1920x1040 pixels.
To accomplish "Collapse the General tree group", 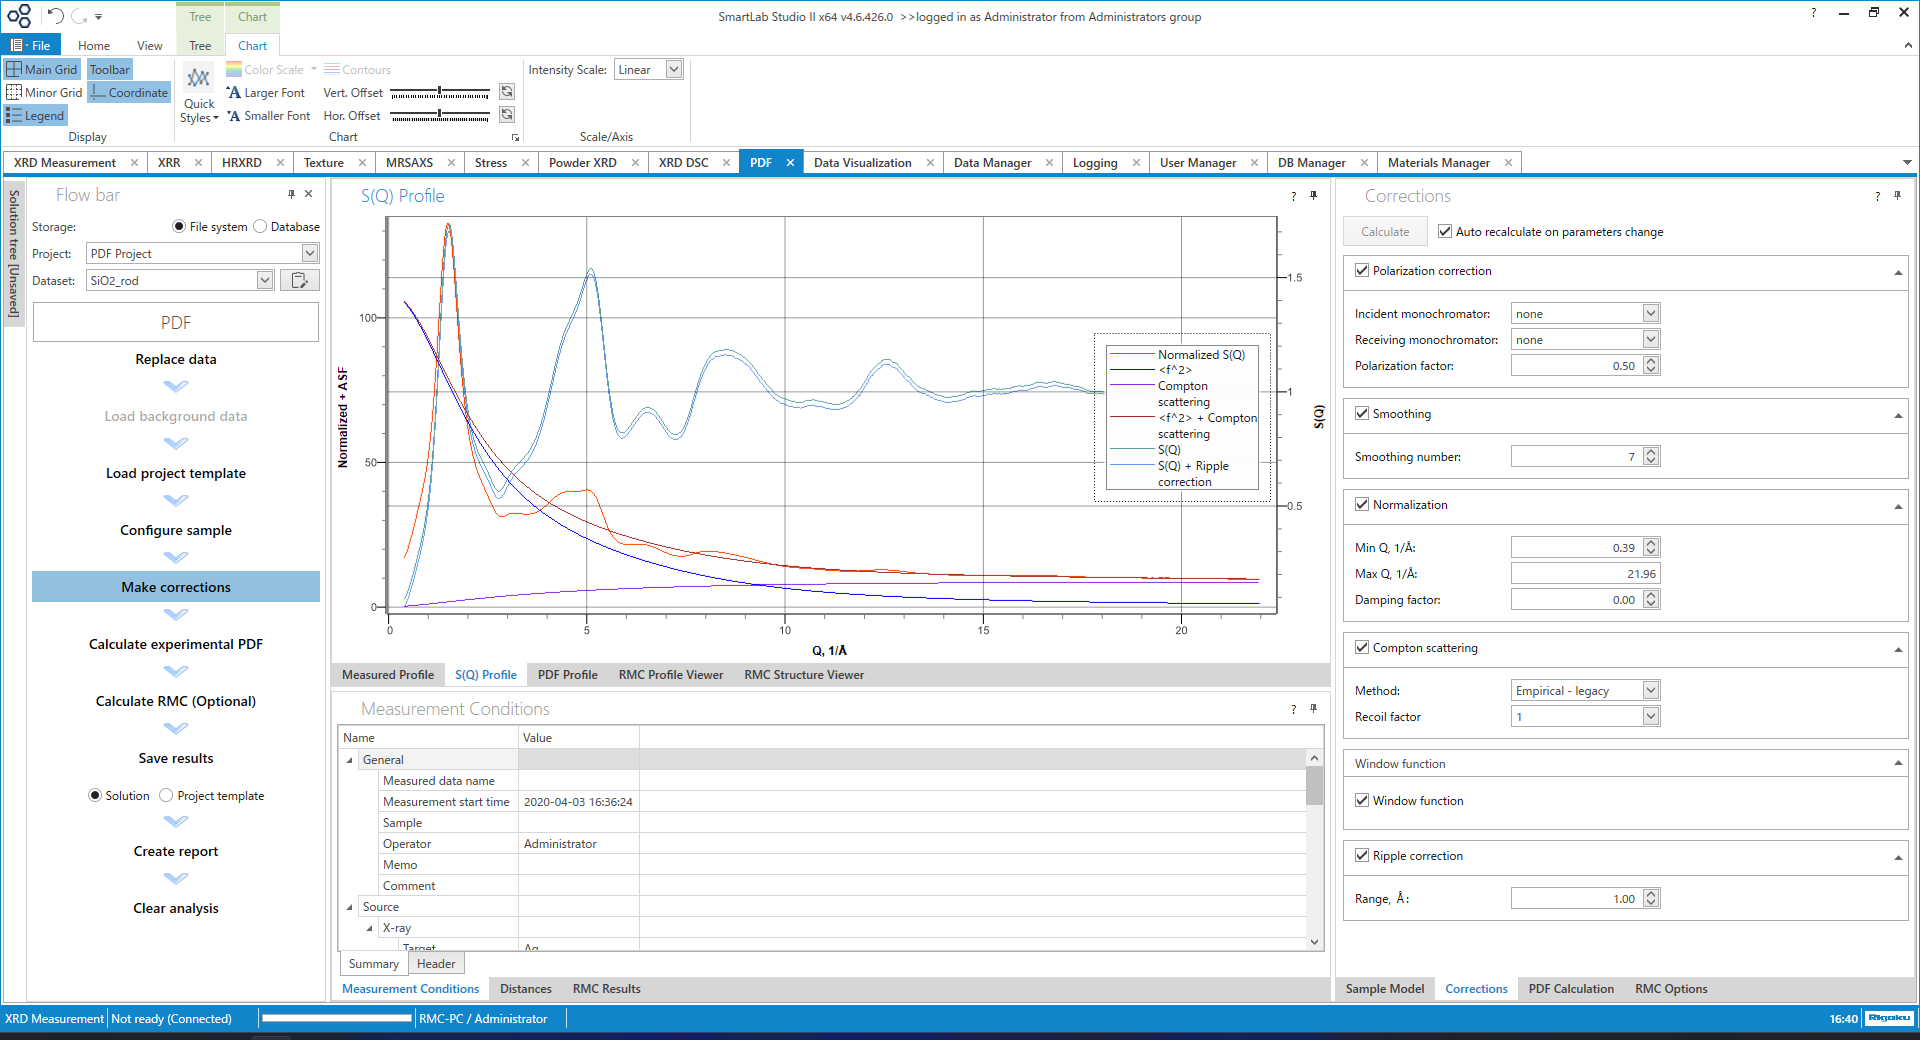I will pyautogui.click(x=350, y=760).
